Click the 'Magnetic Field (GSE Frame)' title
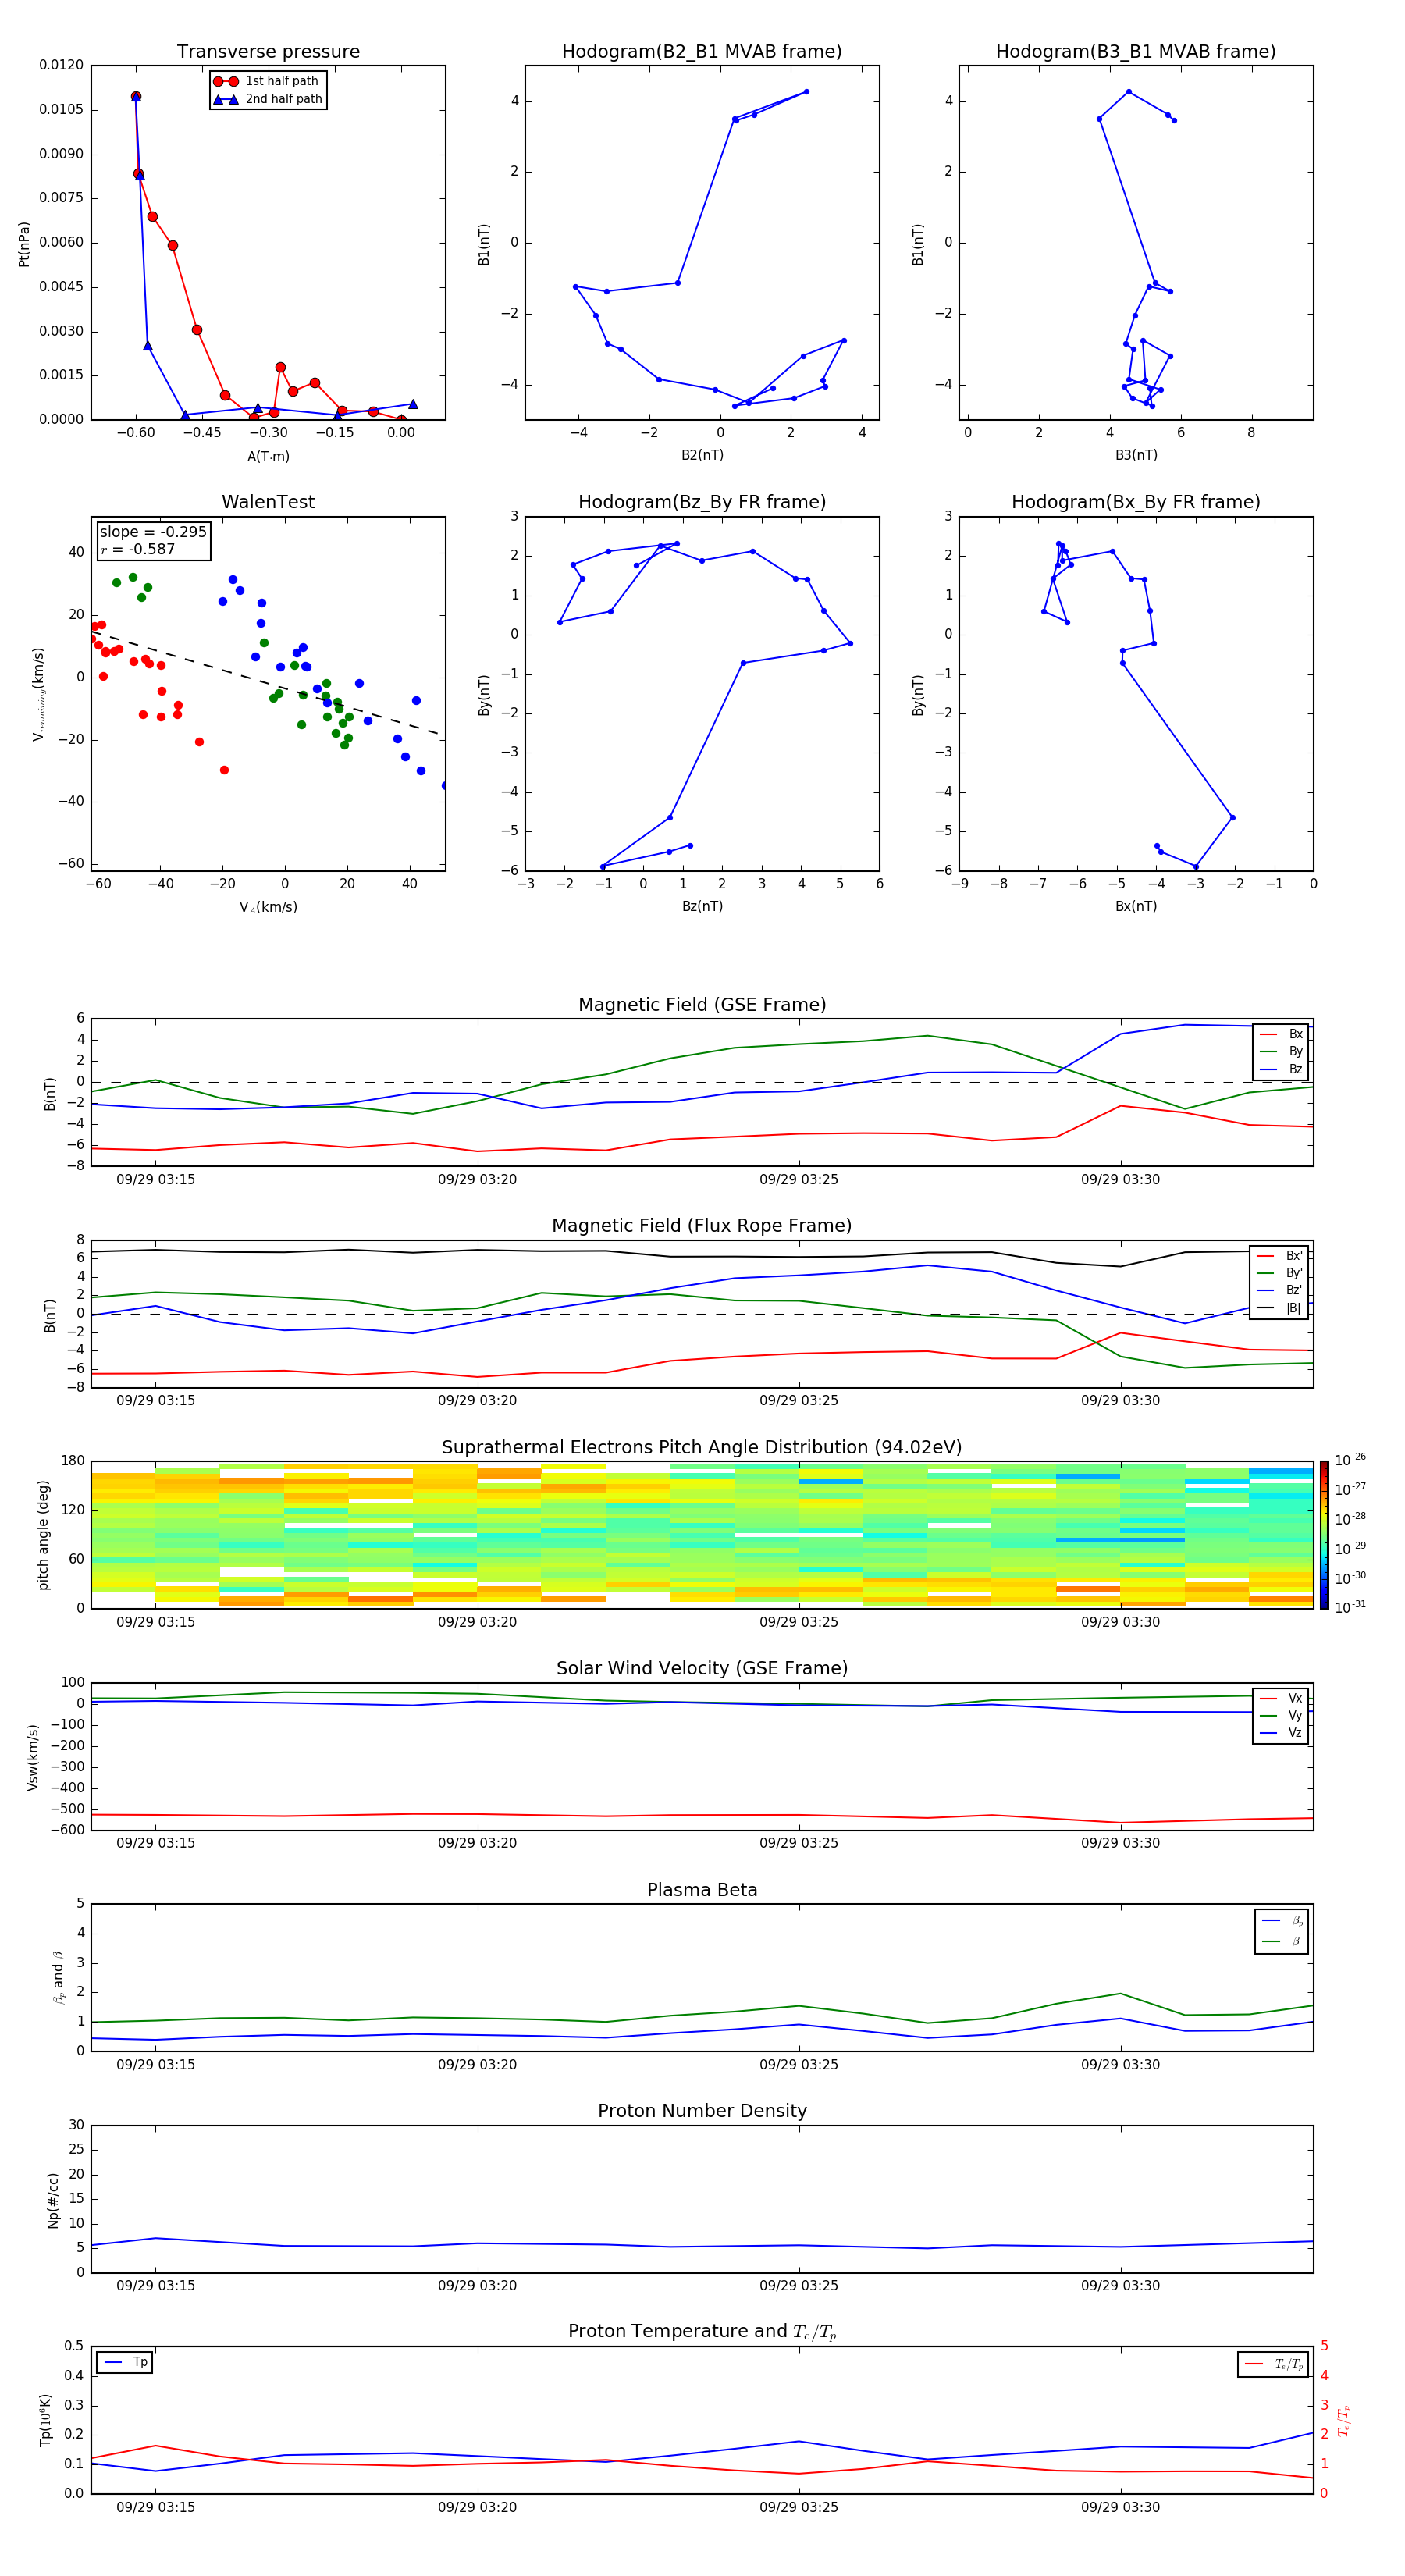 (702, 1005)
